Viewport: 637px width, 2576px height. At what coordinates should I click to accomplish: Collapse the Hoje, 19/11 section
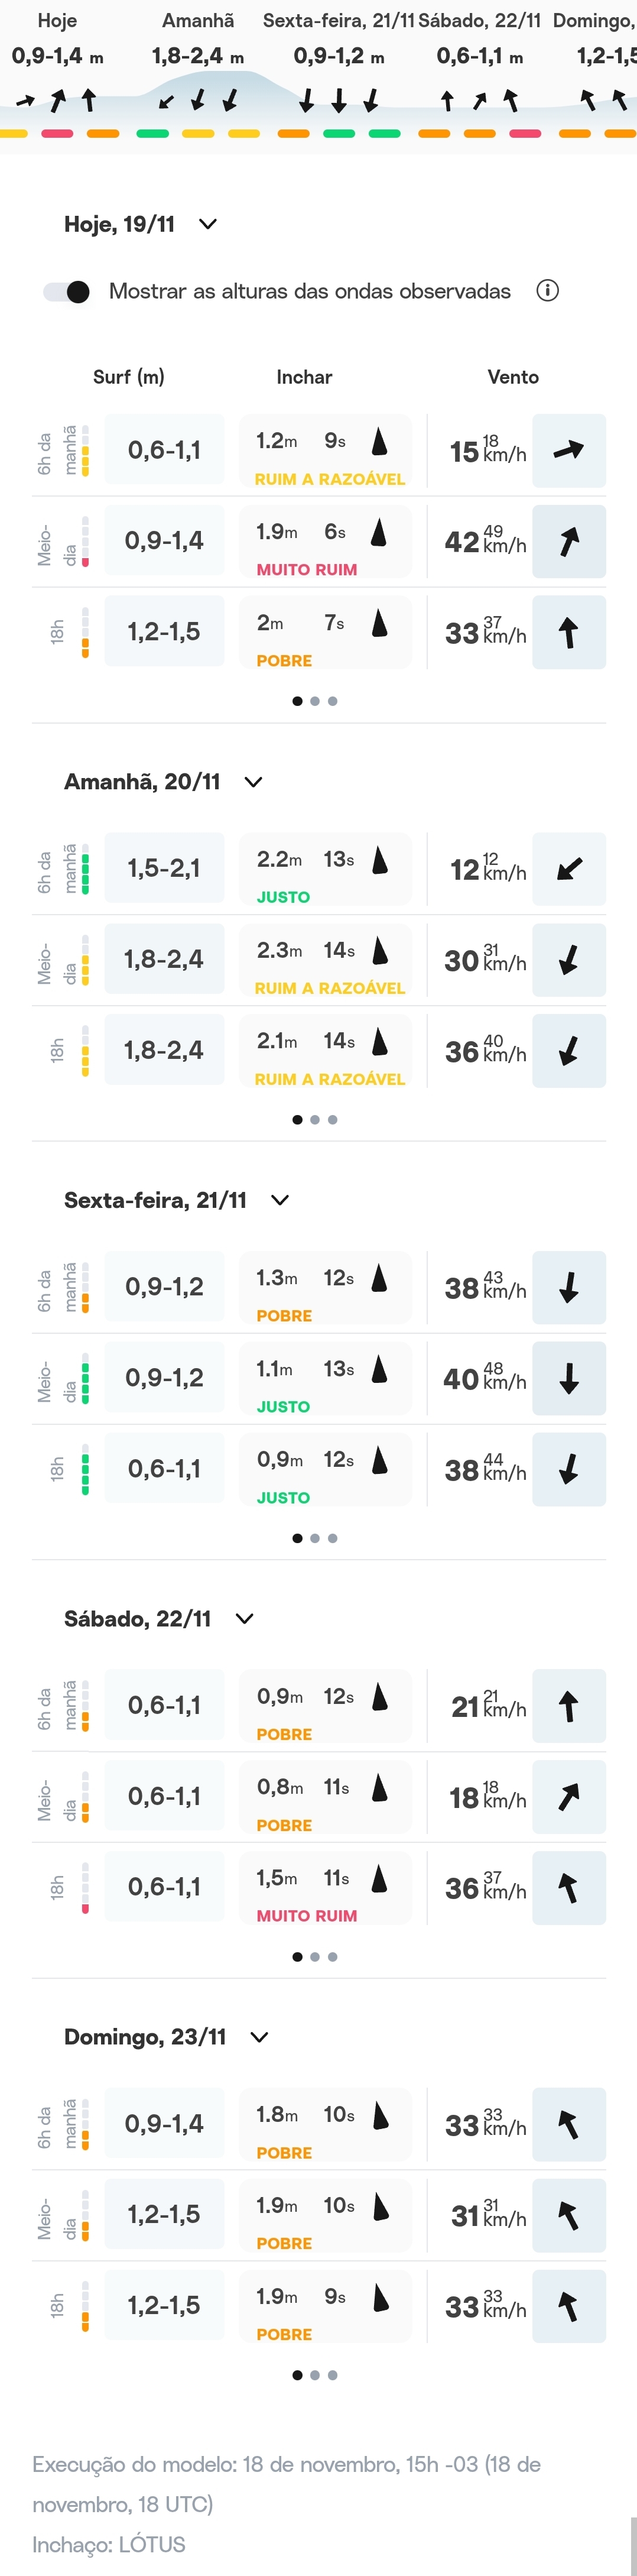coord(208,224)
